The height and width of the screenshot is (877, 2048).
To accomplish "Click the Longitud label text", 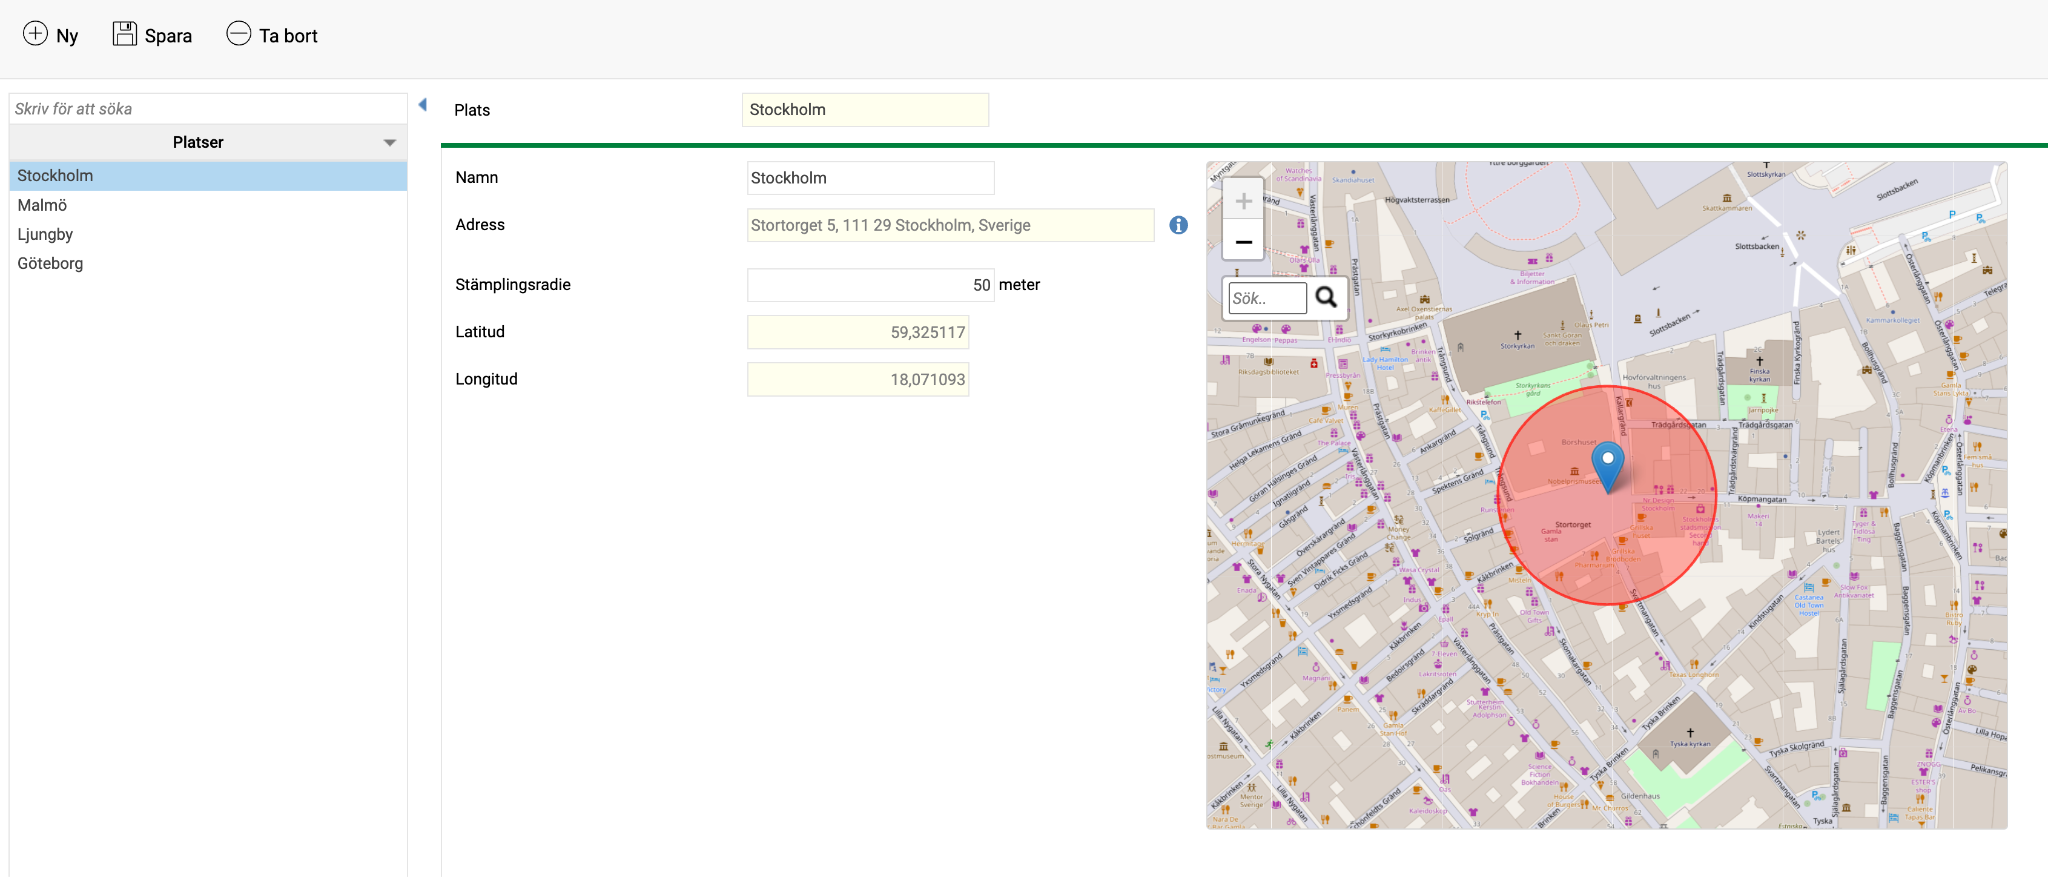I will click(486, 379).
